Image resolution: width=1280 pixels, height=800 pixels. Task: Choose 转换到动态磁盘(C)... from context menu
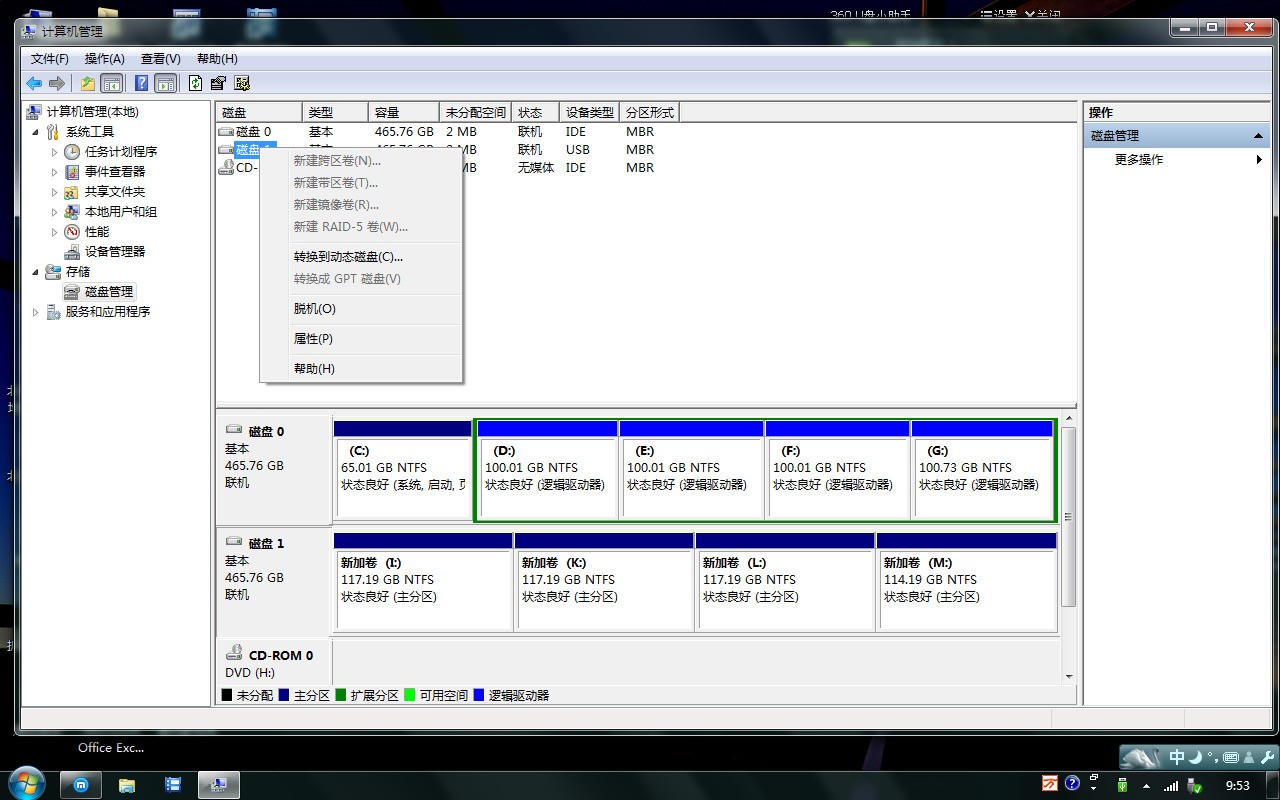(x=361, y=257)
